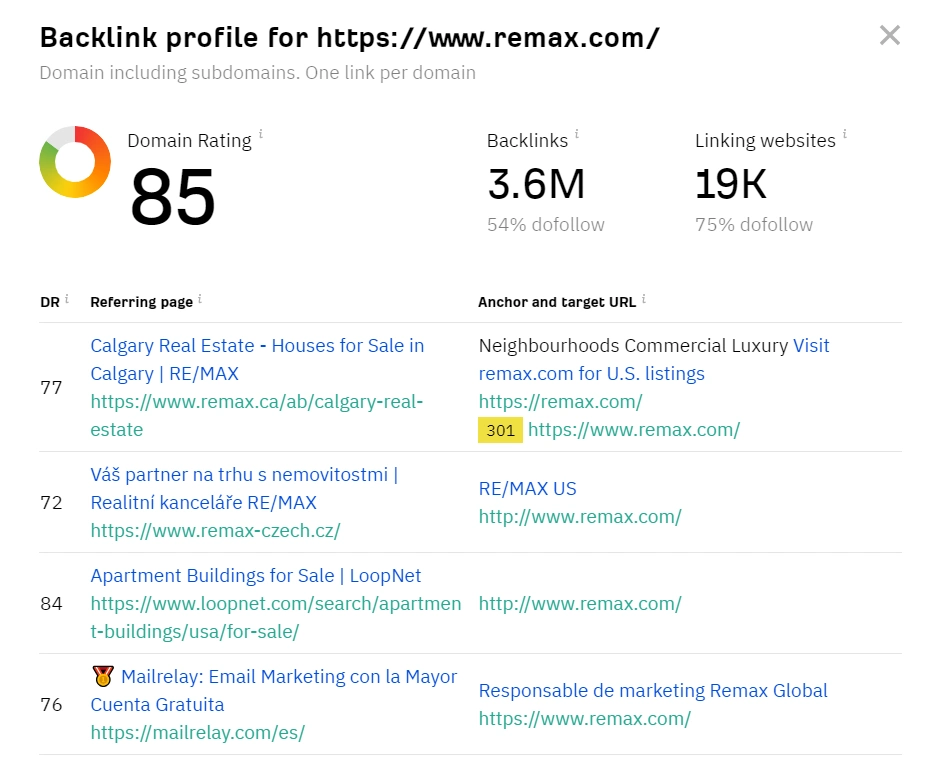
Task: Click DR value 72 in Czech row
Action: (x=51, y=503)
